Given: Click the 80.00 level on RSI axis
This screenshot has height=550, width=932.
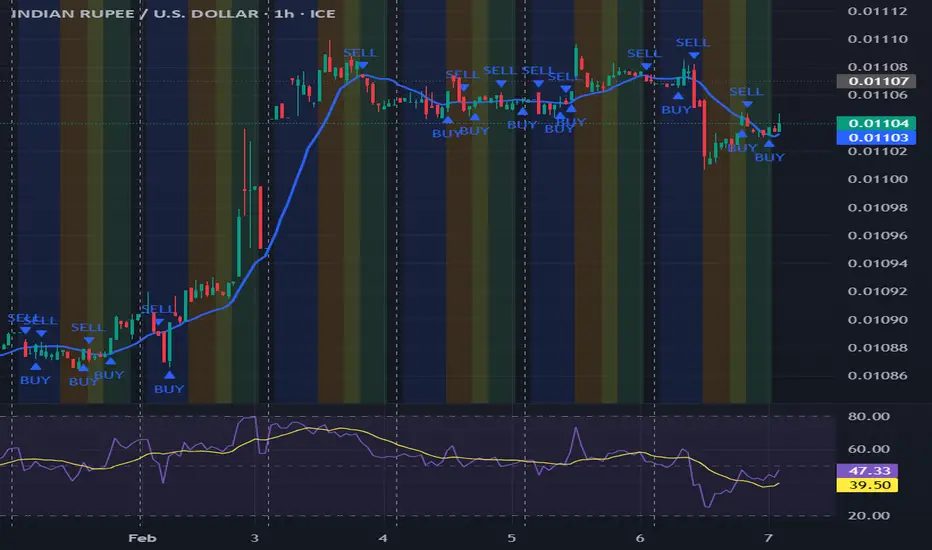Looking at the screenshot, I should pos(866,416).
